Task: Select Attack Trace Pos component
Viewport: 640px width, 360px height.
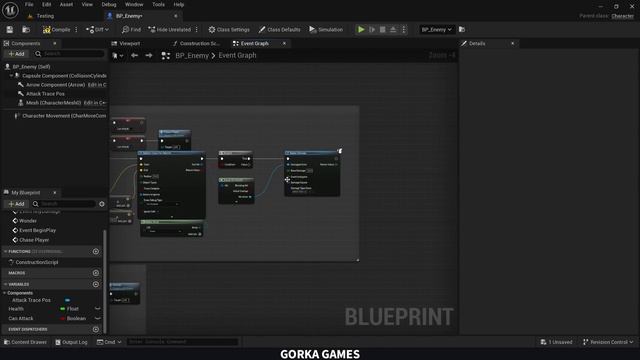Action: point(45,94)
